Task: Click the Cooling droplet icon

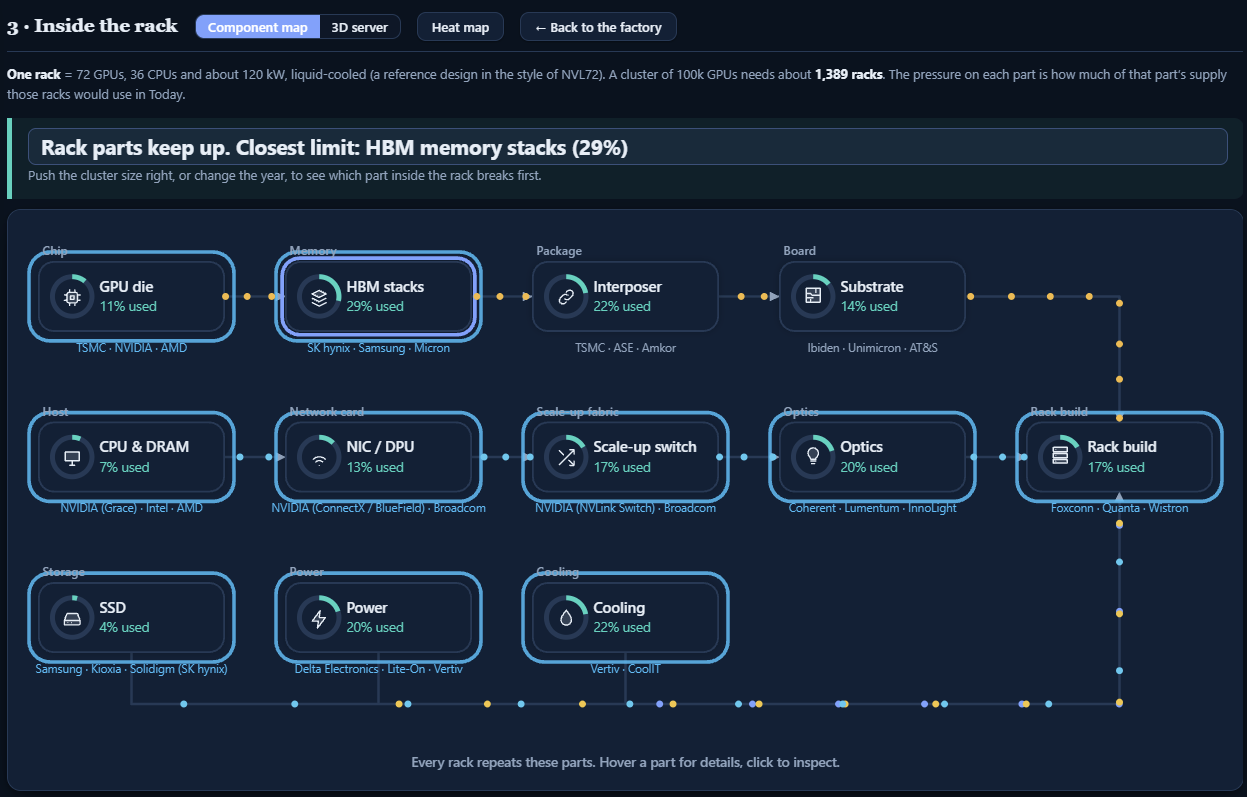Action: point(566,618)
